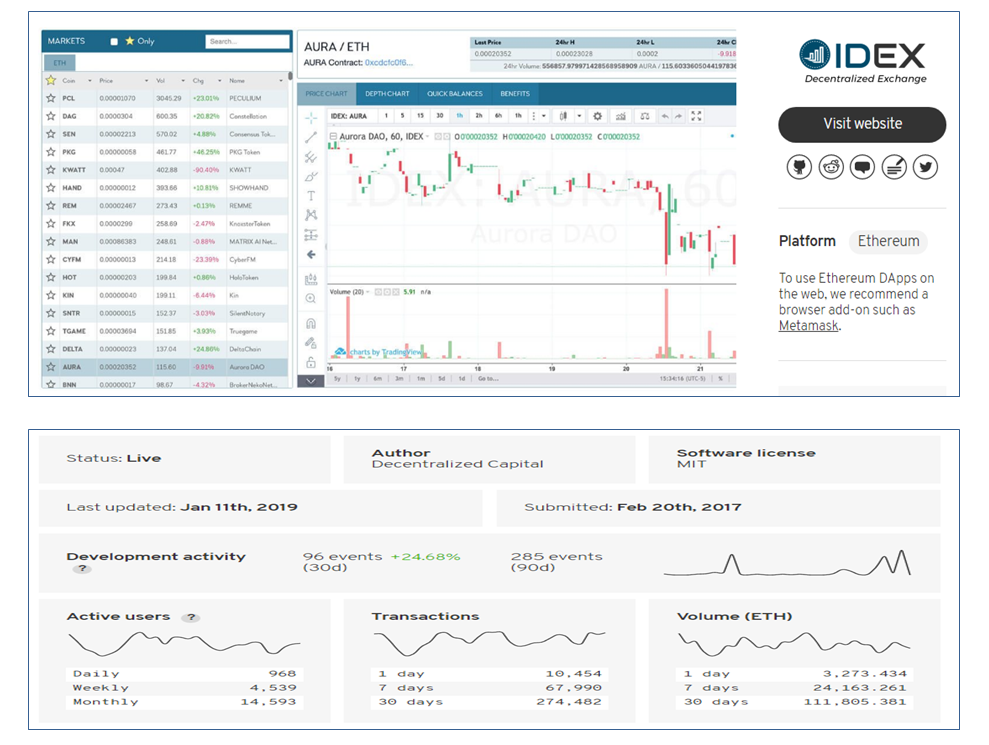Favorite the AURA coin star
The image size is (989, 745).
pos(50,367)
